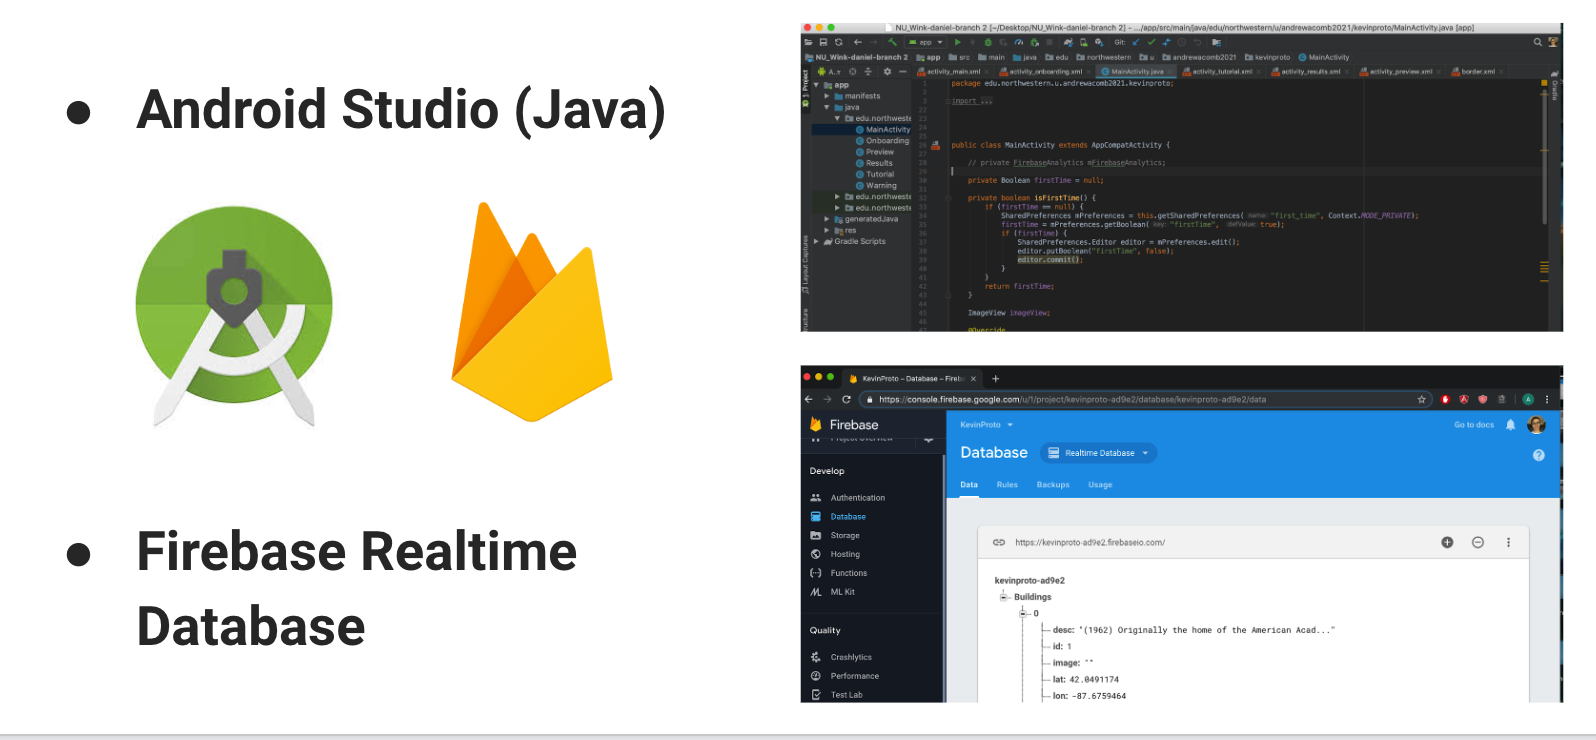Click the minus circle icon in database toolbar
The width and height of the screenshot is (1596, 740).
1478,542
